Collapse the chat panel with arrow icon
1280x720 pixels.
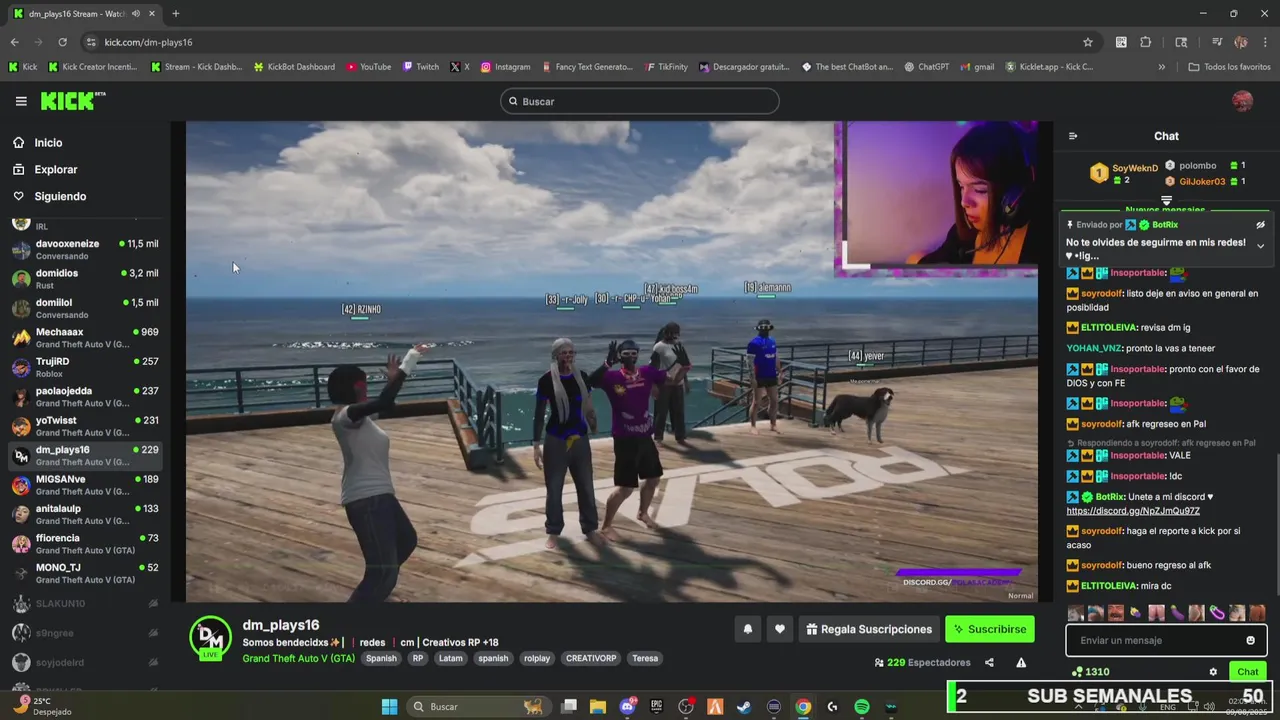coord(1073,136)
